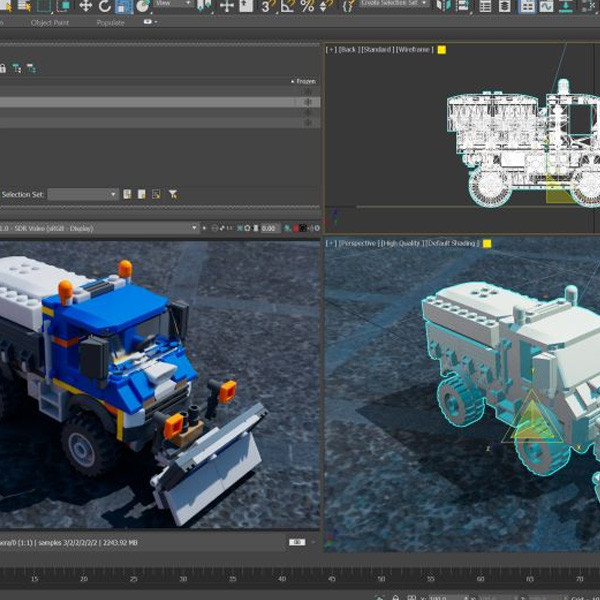Toggle frozen snowflake on the fourth explorer row

pyautogui.click(x=308, y=123)
